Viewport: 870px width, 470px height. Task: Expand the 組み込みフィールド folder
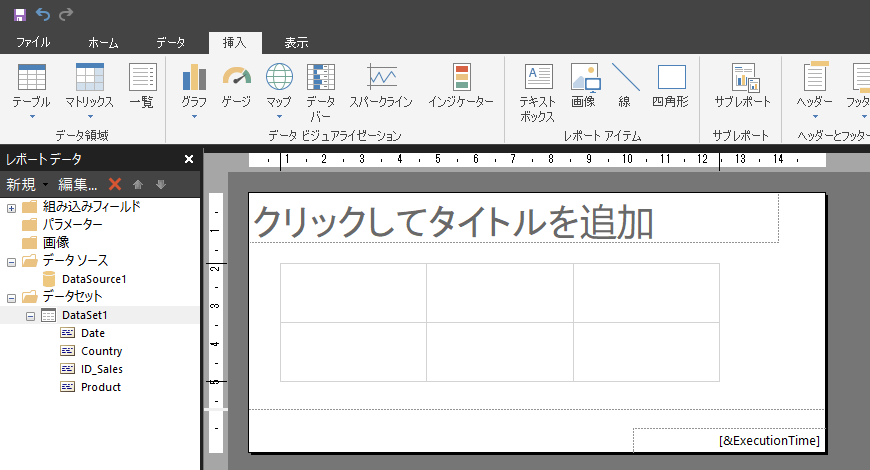coord(11,208)
